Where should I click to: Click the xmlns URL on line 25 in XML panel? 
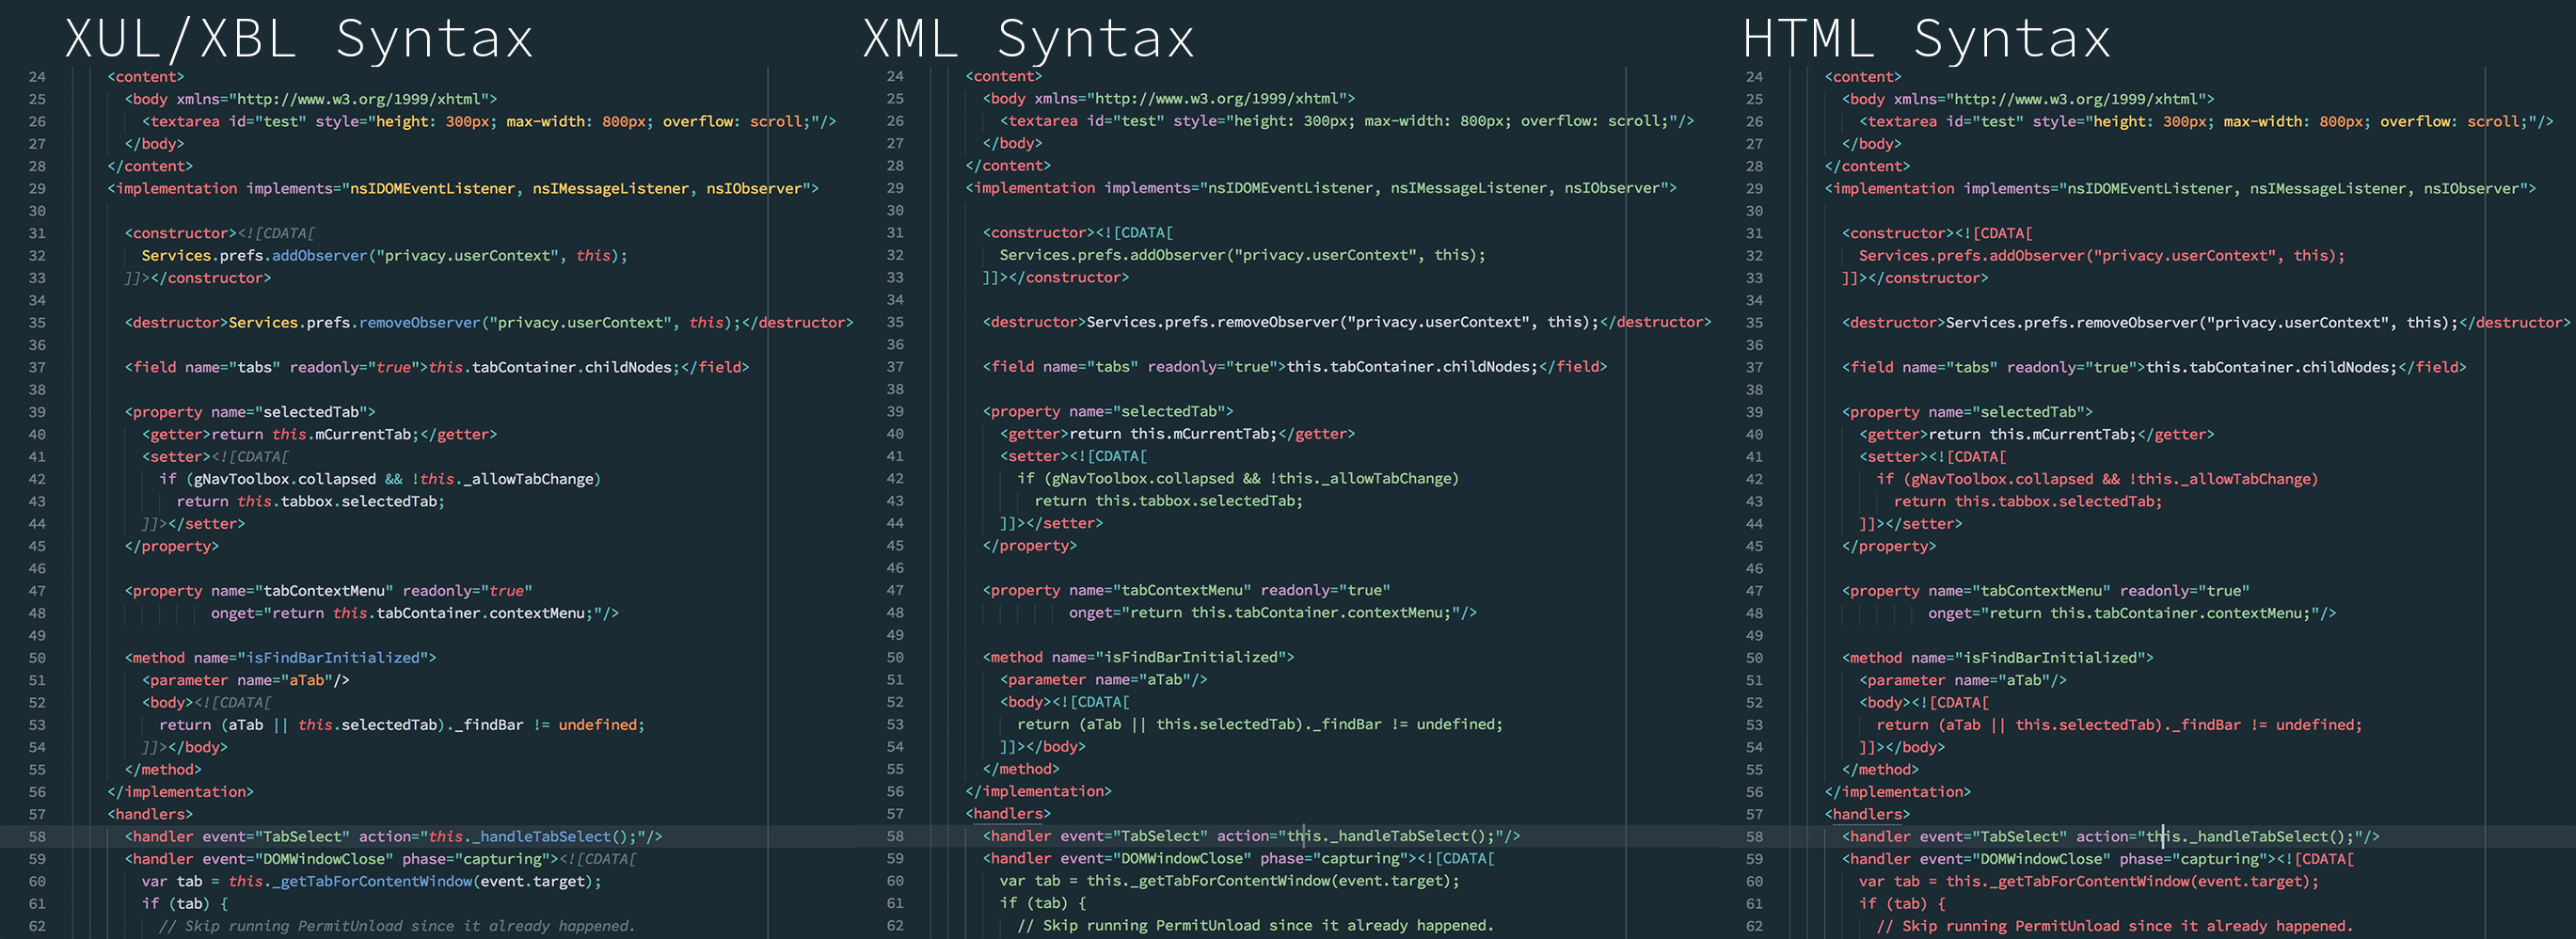(1217, 98)
